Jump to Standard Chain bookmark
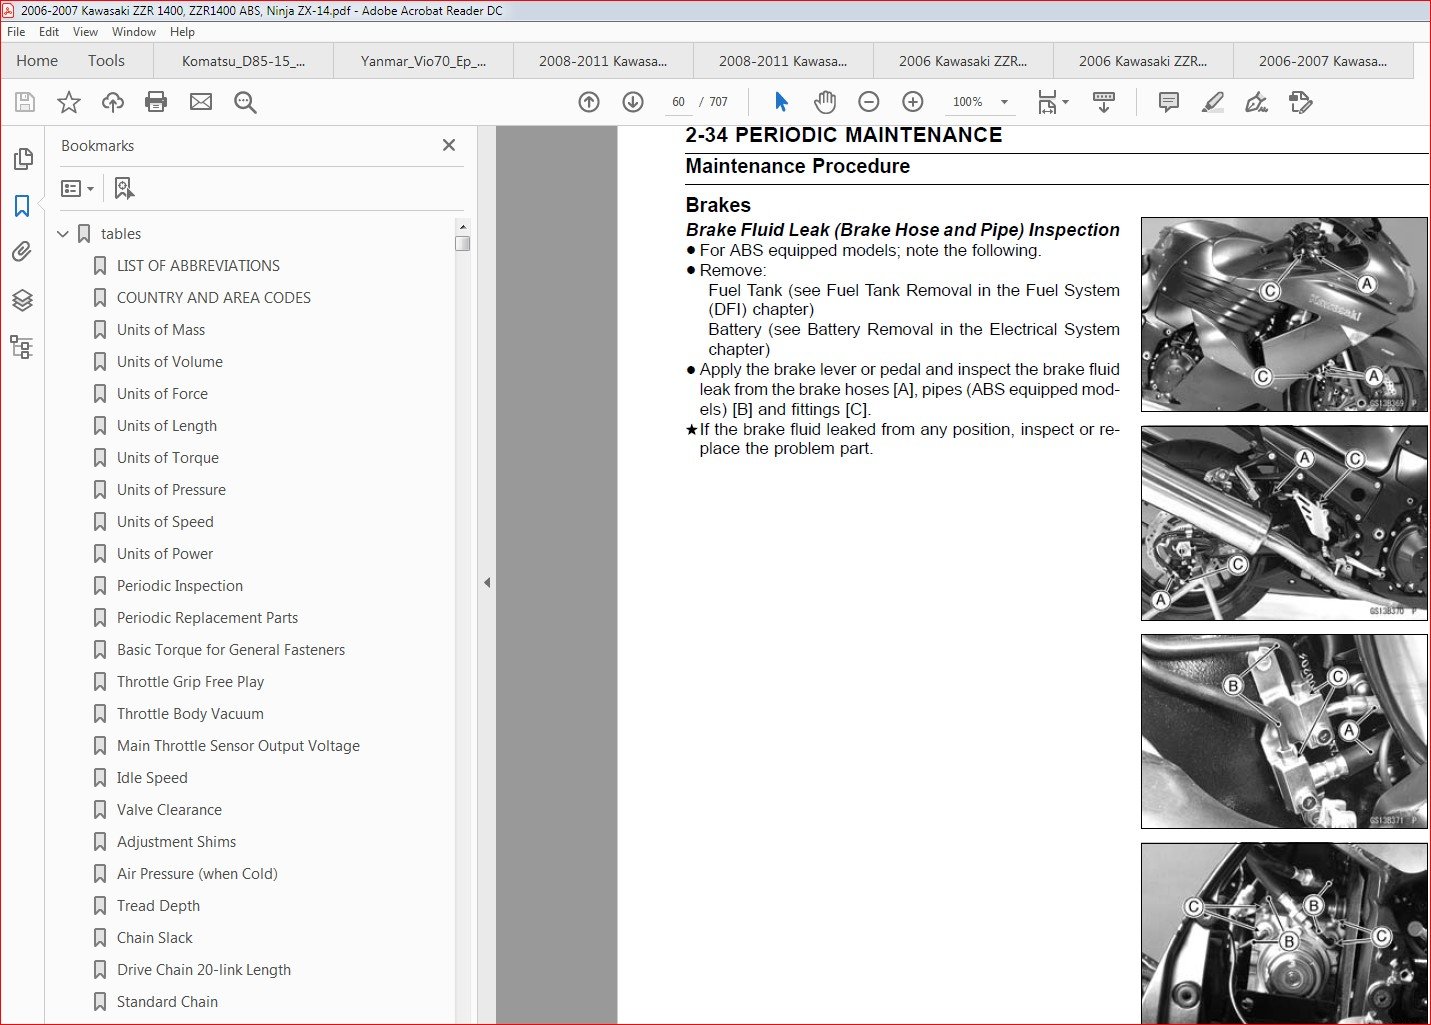Image resolution: width=1431 pixels, height=1025 pixels. click(x=167, y=1002)
